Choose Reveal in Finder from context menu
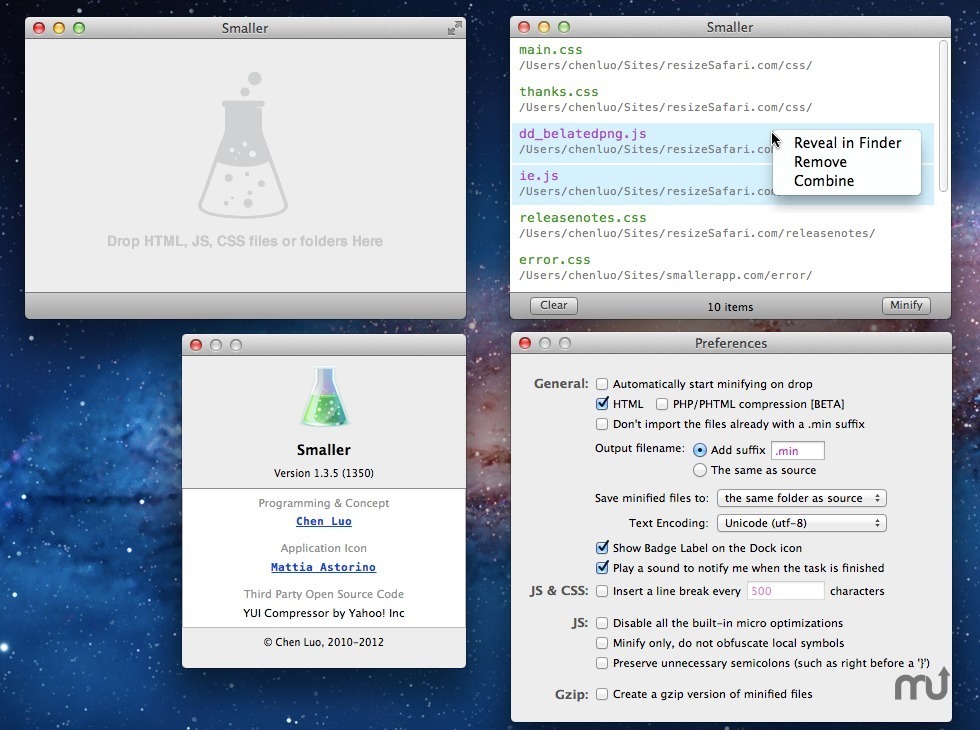980x730 pixels. 847,143
